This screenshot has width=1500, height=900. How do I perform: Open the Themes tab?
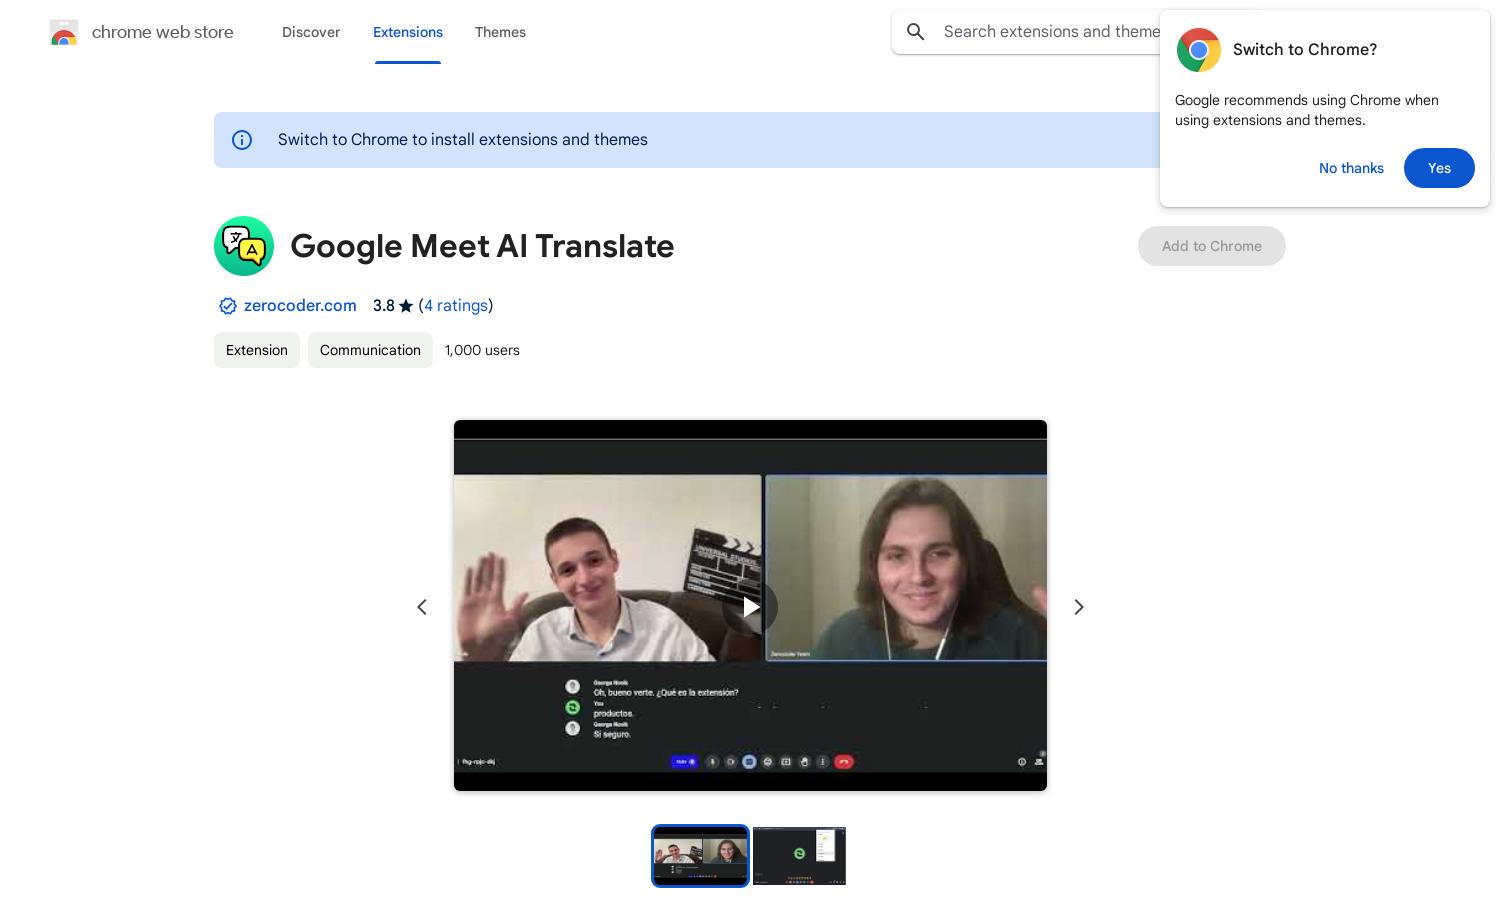coord(500,32)
